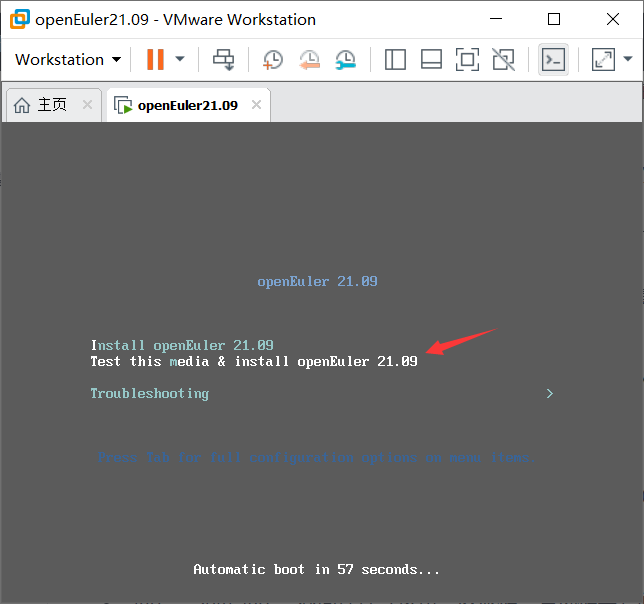This screenshot has width=644, height=604.
Task: Open the snapshot manager
Action: [x=346, y=60]
